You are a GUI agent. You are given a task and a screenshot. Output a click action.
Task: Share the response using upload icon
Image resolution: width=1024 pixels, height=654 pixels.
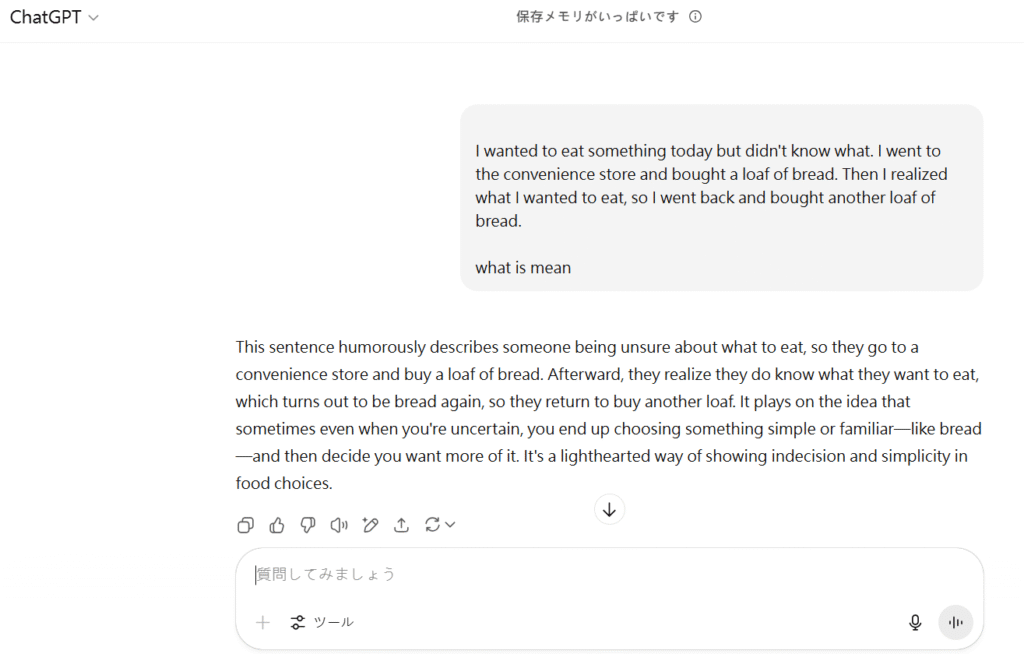pos(402,525)
